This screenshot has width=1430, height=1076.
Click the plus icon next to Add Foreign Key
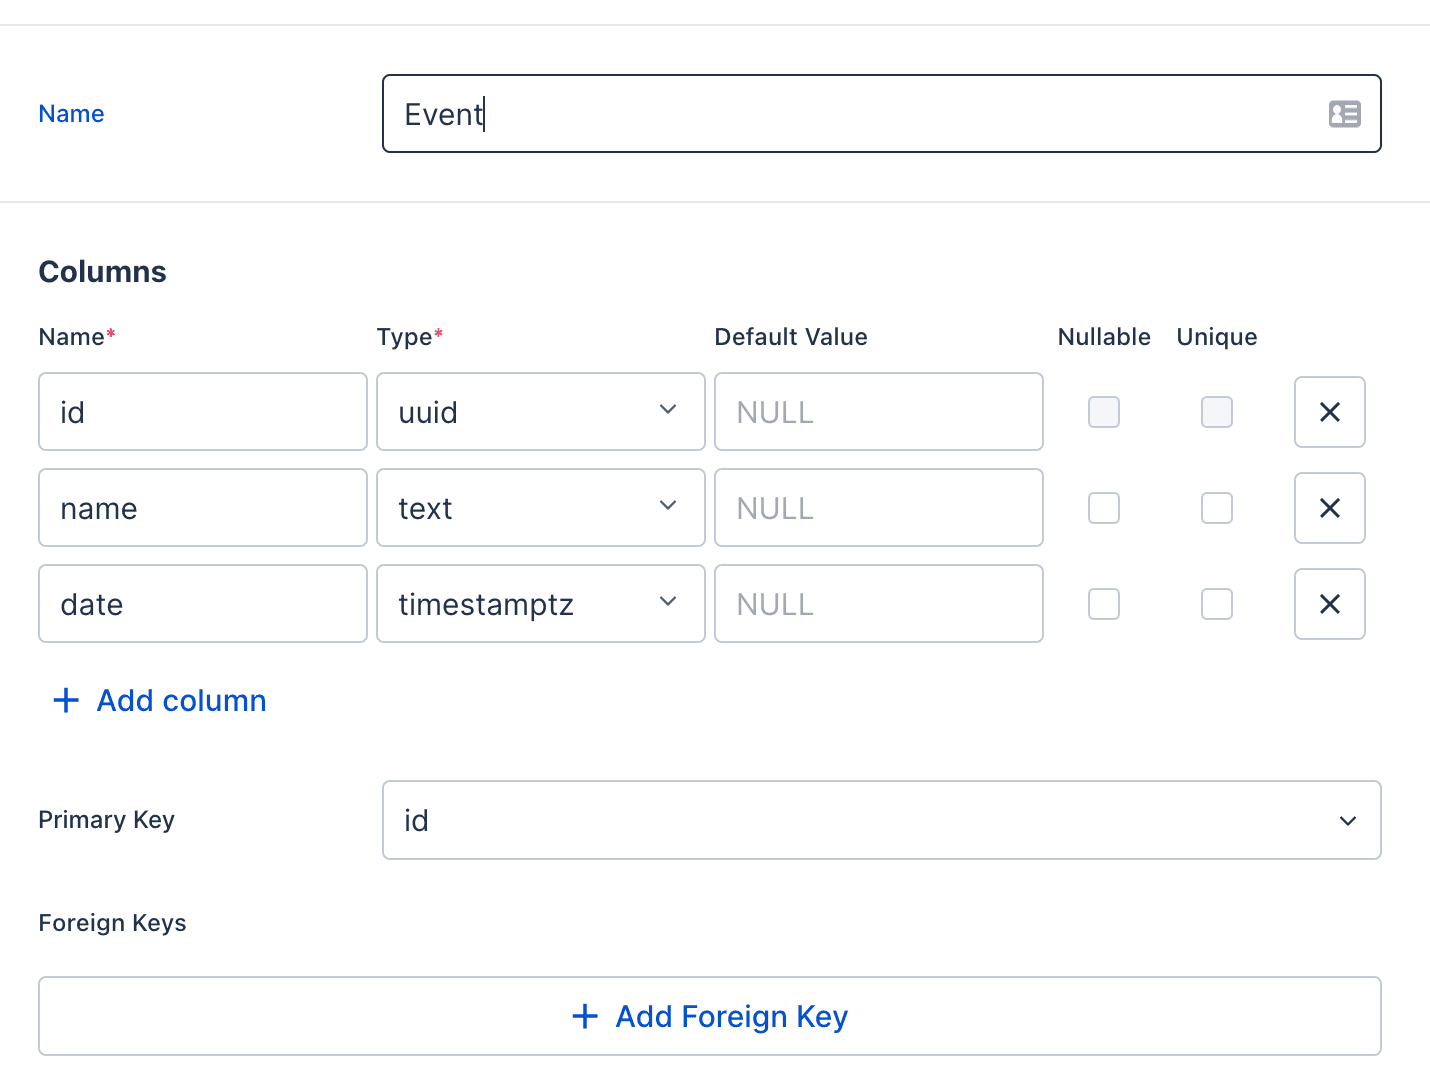[584, 1016]
